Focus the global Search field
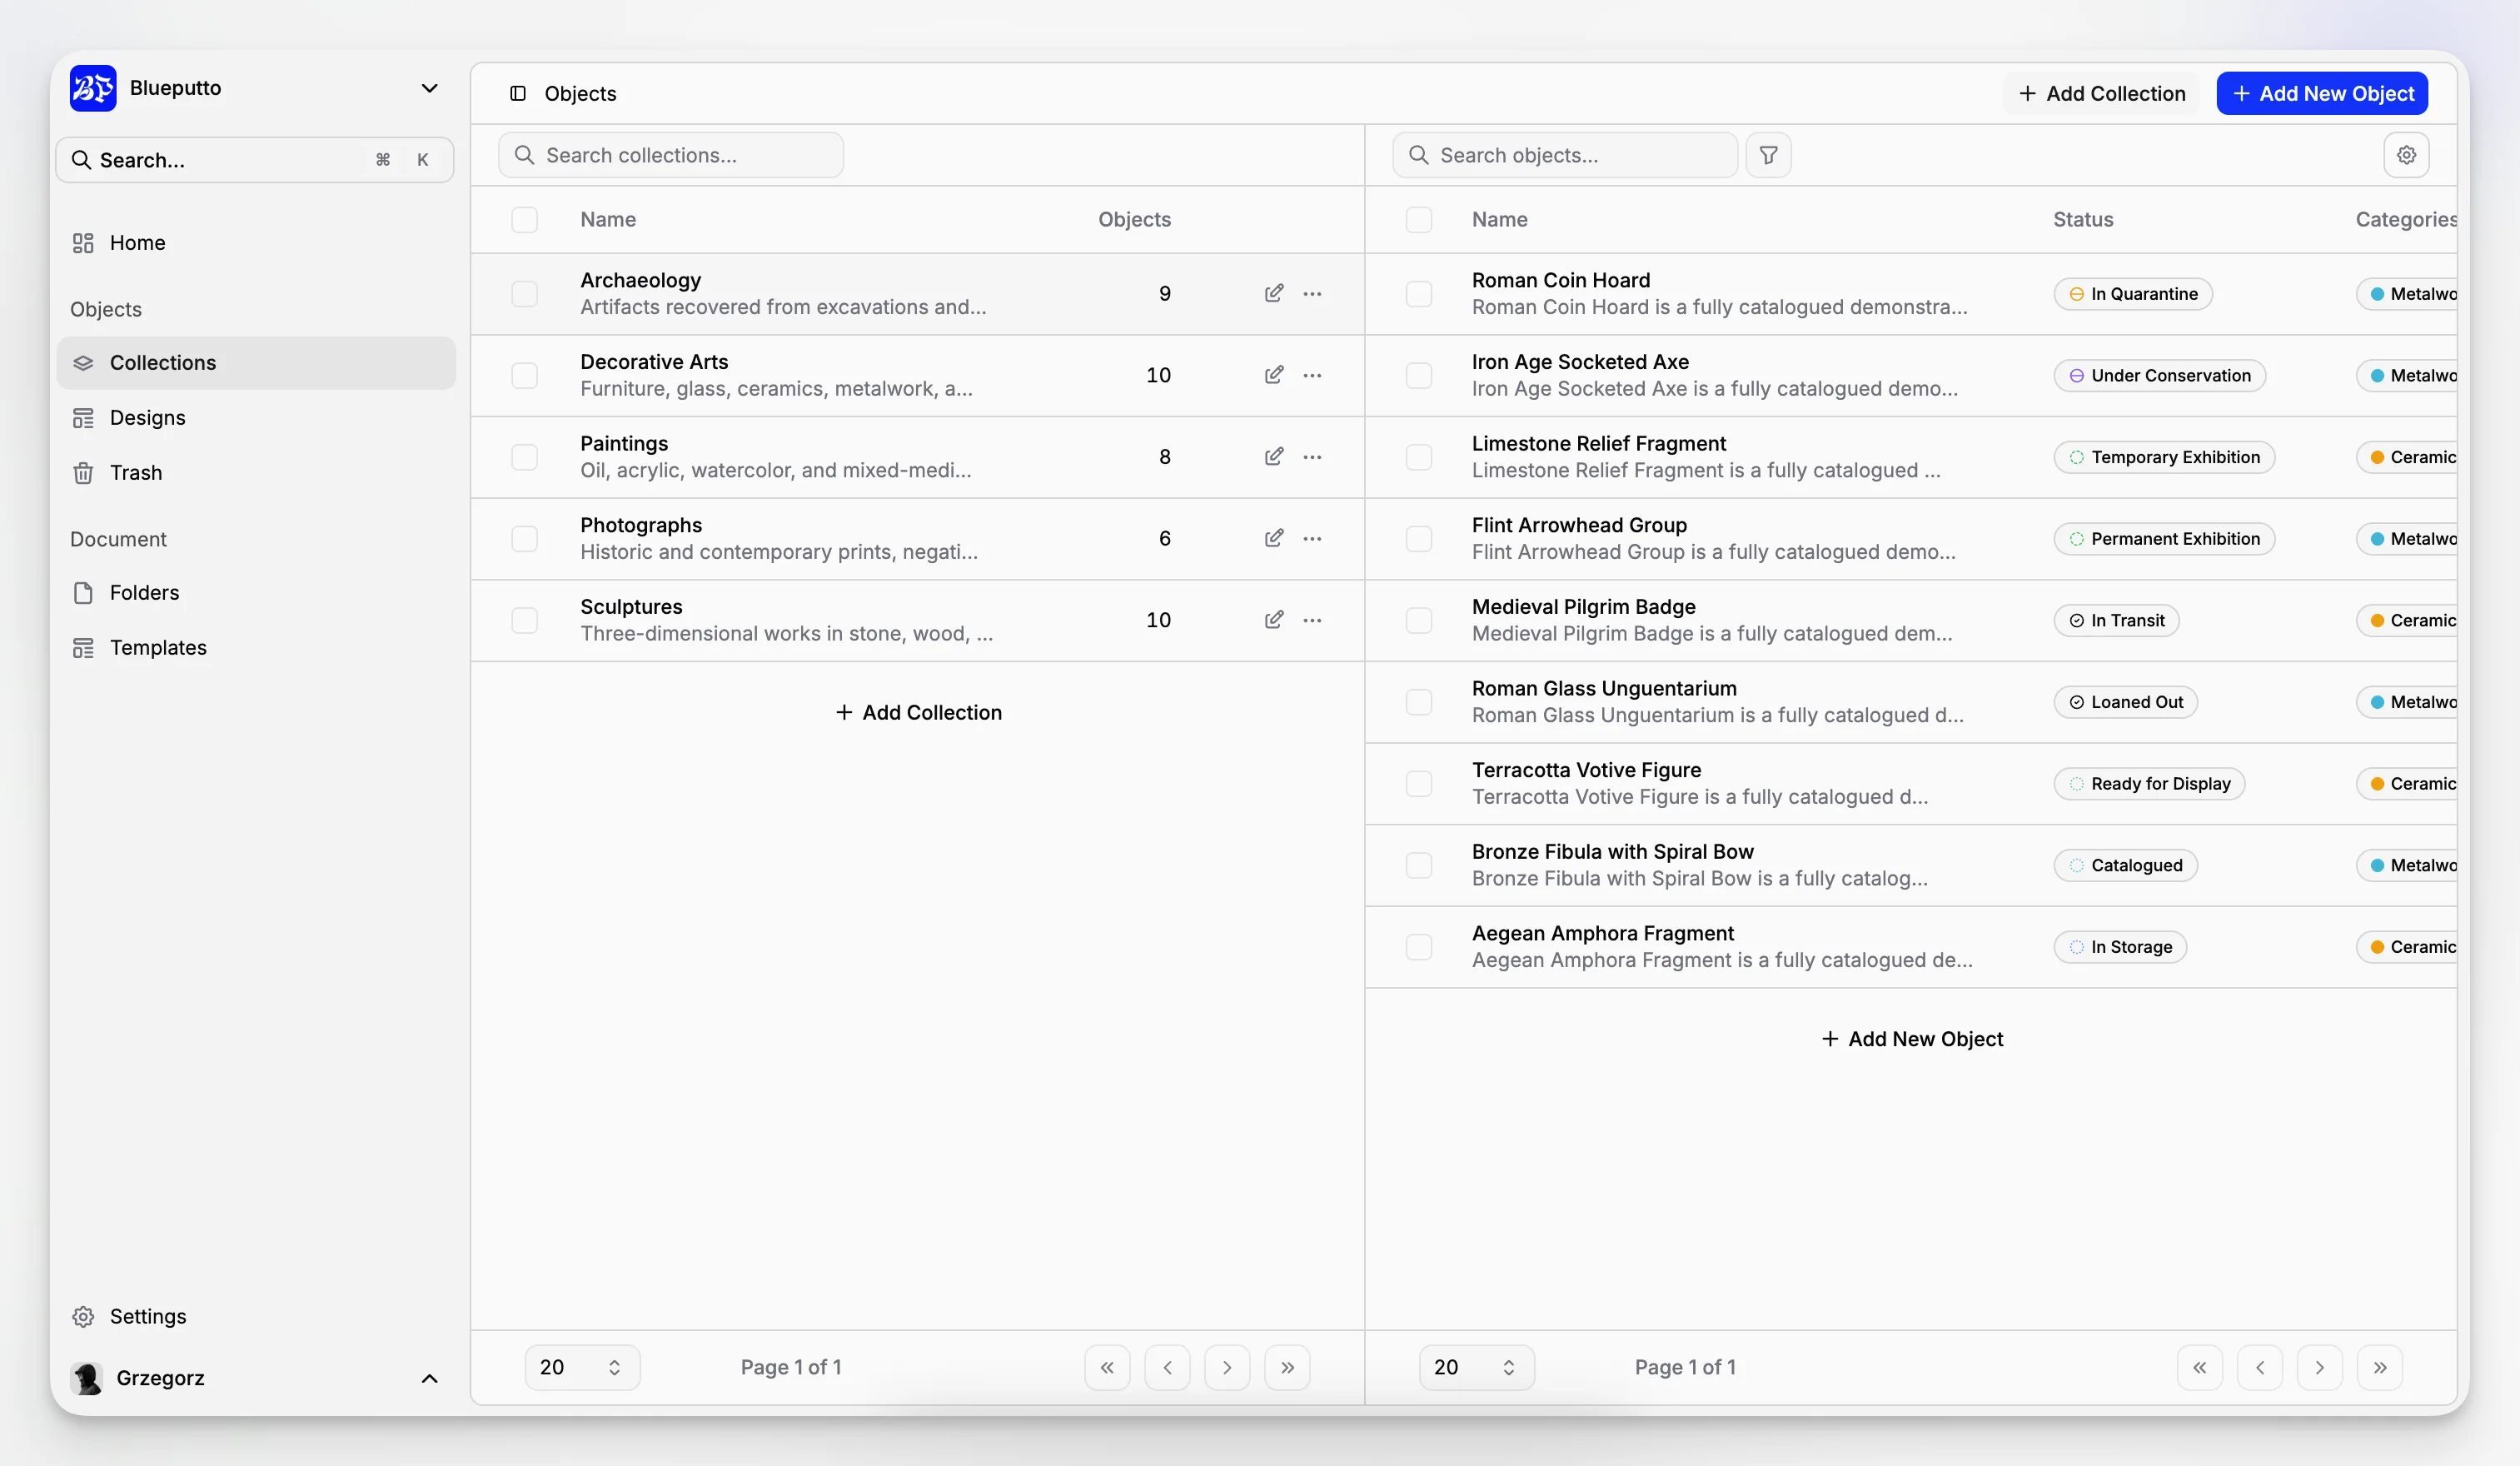This screenshot has height=1466, width=2520. click(x=255, y=160)
